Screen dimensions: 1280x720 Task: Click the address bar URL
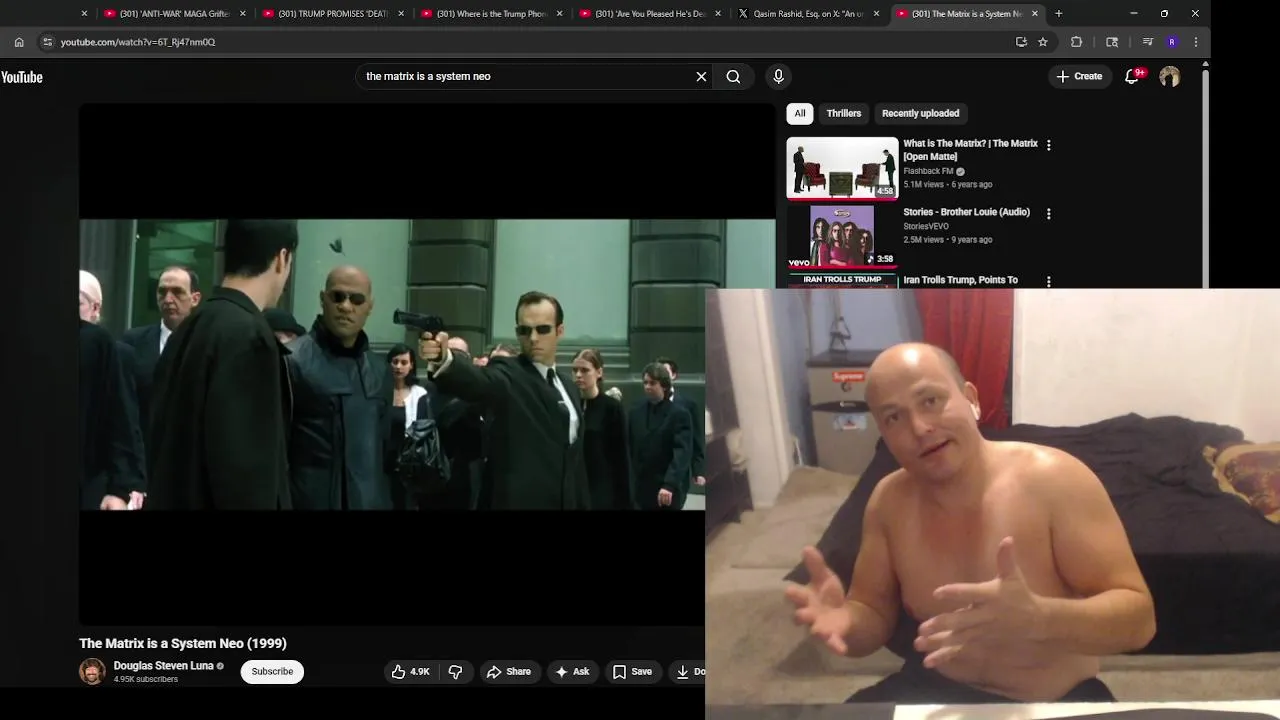pos(138,42)
